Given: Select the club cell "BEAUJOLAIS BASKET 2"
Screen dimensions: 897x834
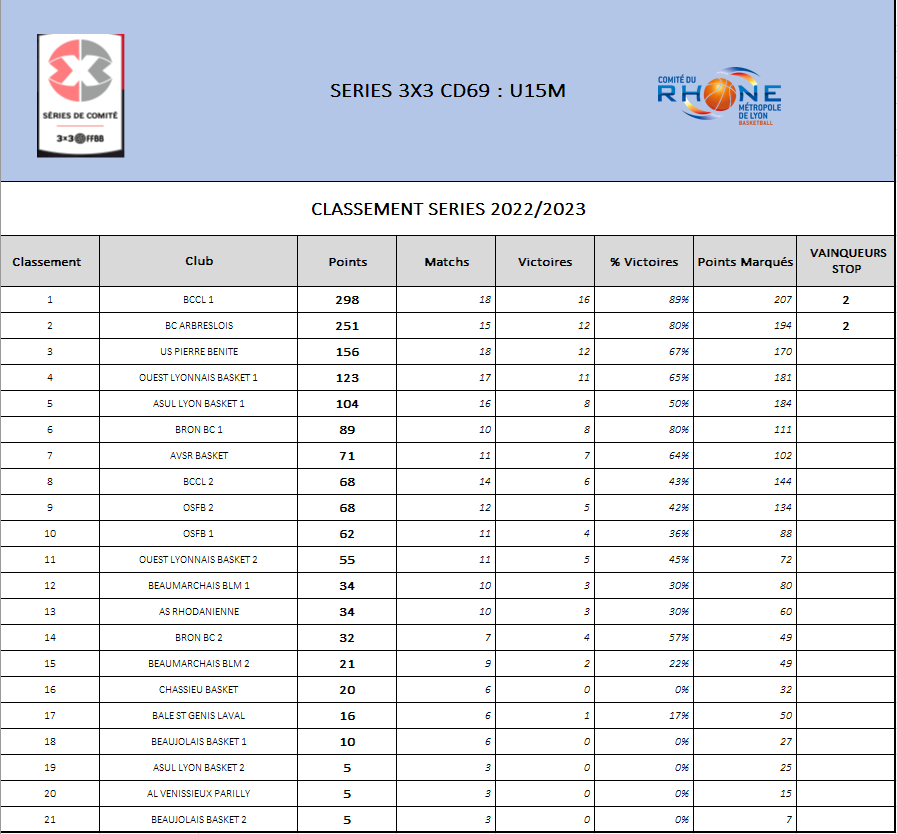Looking at the screenshot, I should point(199,820).
